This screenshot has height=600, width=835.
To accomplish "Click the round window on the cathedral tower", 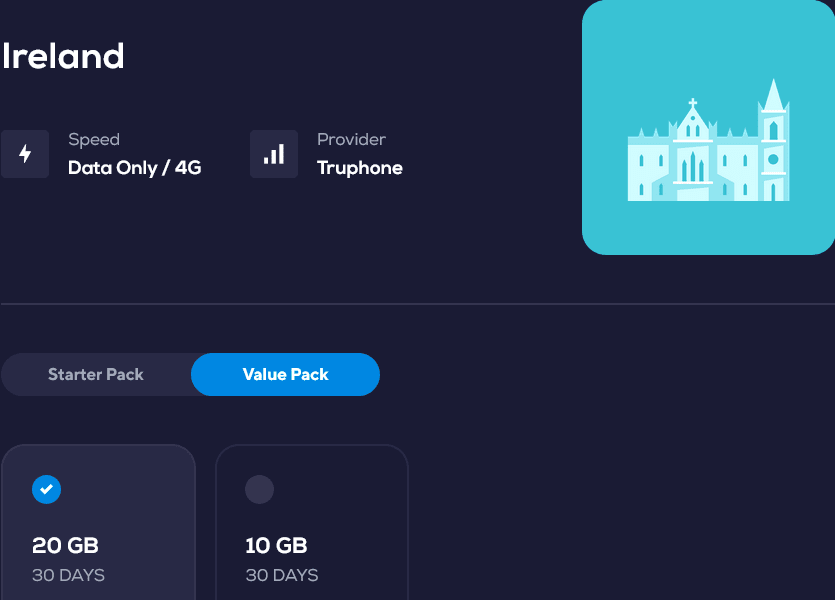I will tap(773, 159).
